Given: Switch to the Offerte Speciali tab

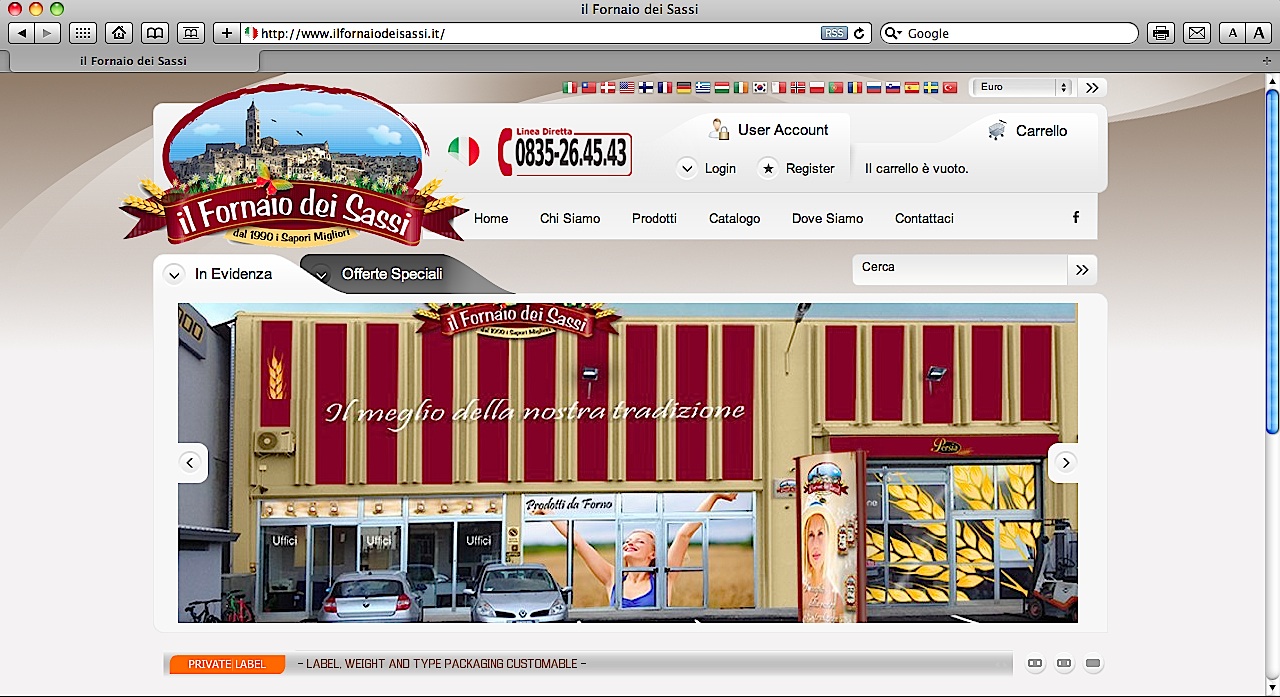Looking at the screenshot, I should click(392, 274).
